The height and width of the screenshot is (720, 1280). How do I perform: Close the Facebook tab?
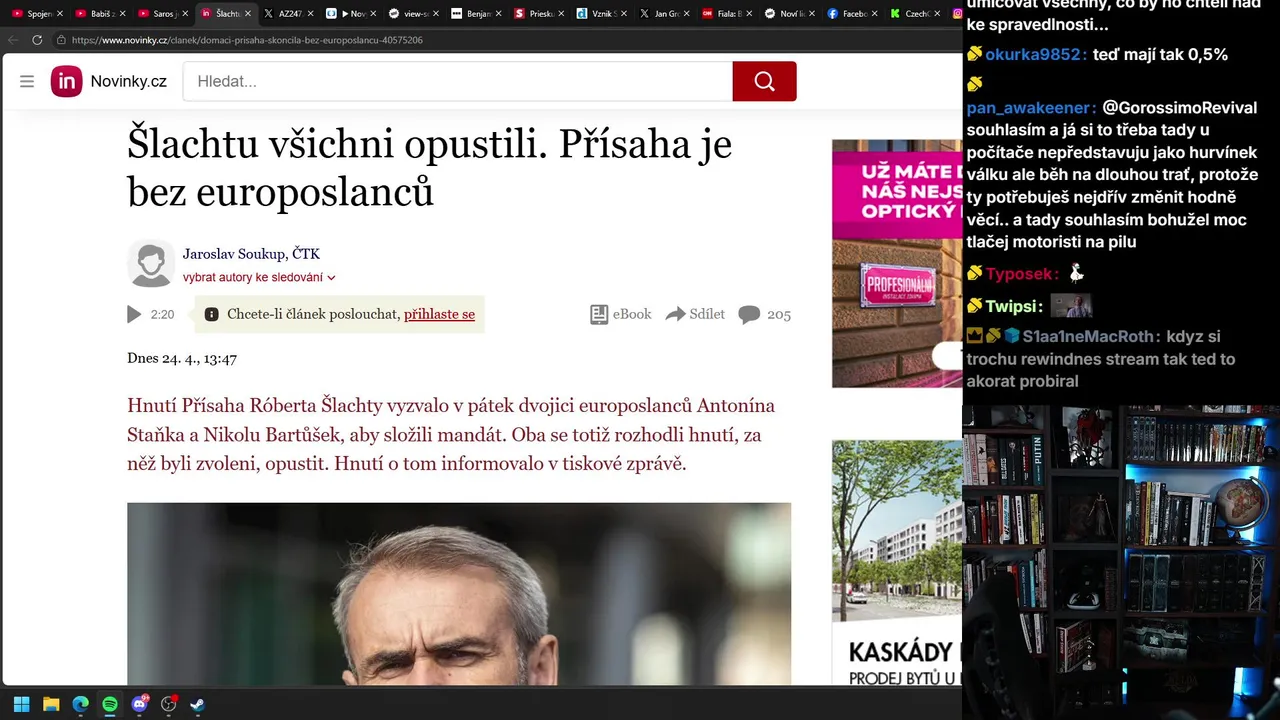click(x=876, y=14)
